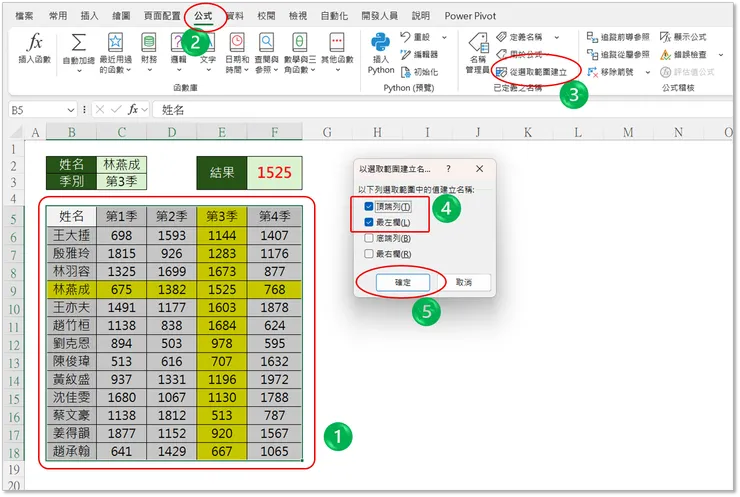Close the Create Names dialog

point(479,168)
